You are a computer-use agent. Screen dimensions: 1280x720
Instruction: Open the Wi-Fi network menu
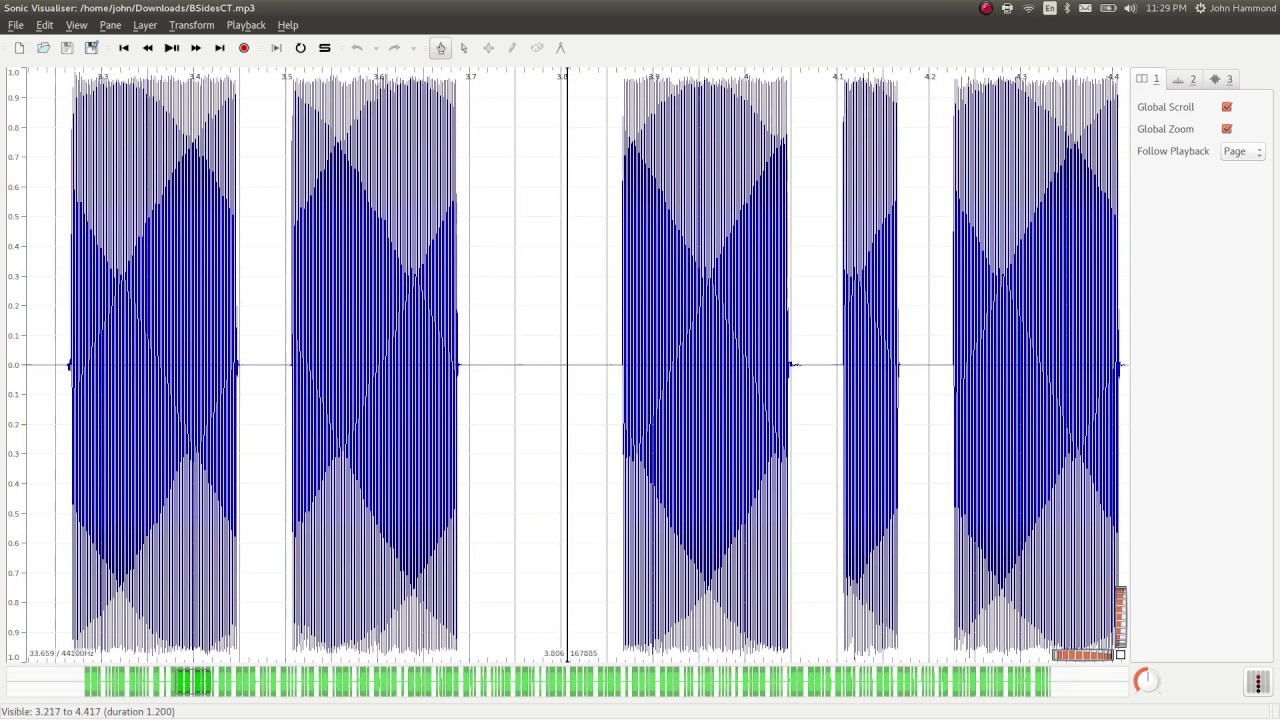1028,8
